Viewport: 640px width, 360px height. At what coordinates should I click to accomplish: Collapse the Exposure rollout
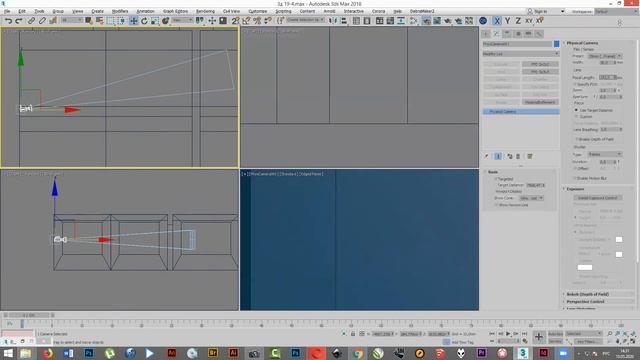(x=576, y=189)
